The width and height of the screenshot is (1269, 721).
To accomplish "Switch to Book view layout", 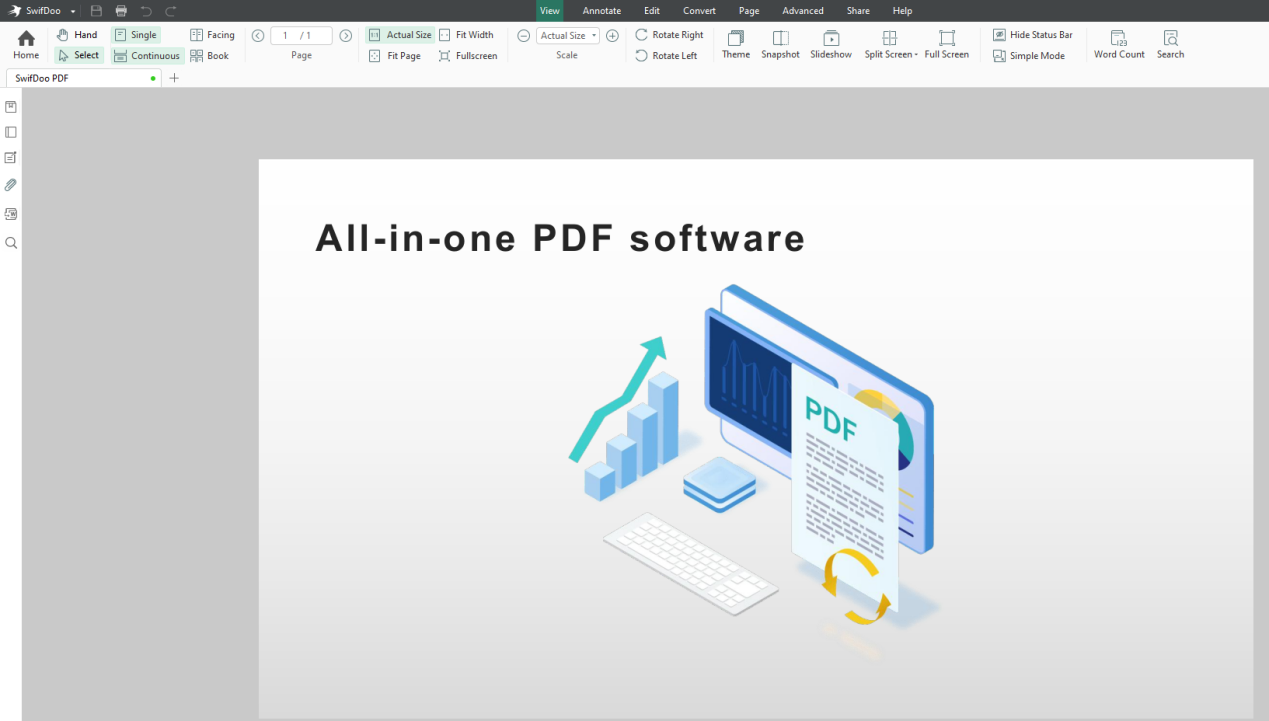I will (210, 56).
